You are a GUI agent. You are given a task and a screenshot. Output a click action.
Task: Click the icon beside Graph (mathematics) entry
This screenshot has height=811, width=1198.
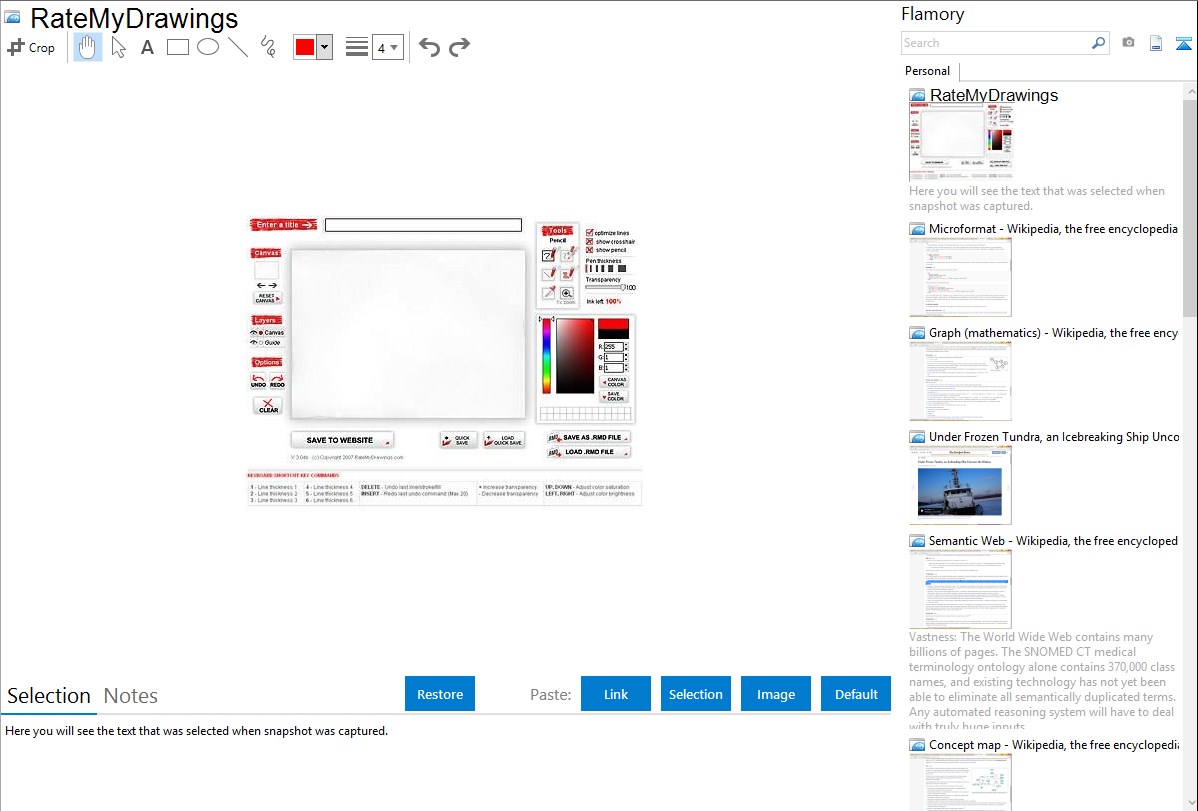pos(917,333)
